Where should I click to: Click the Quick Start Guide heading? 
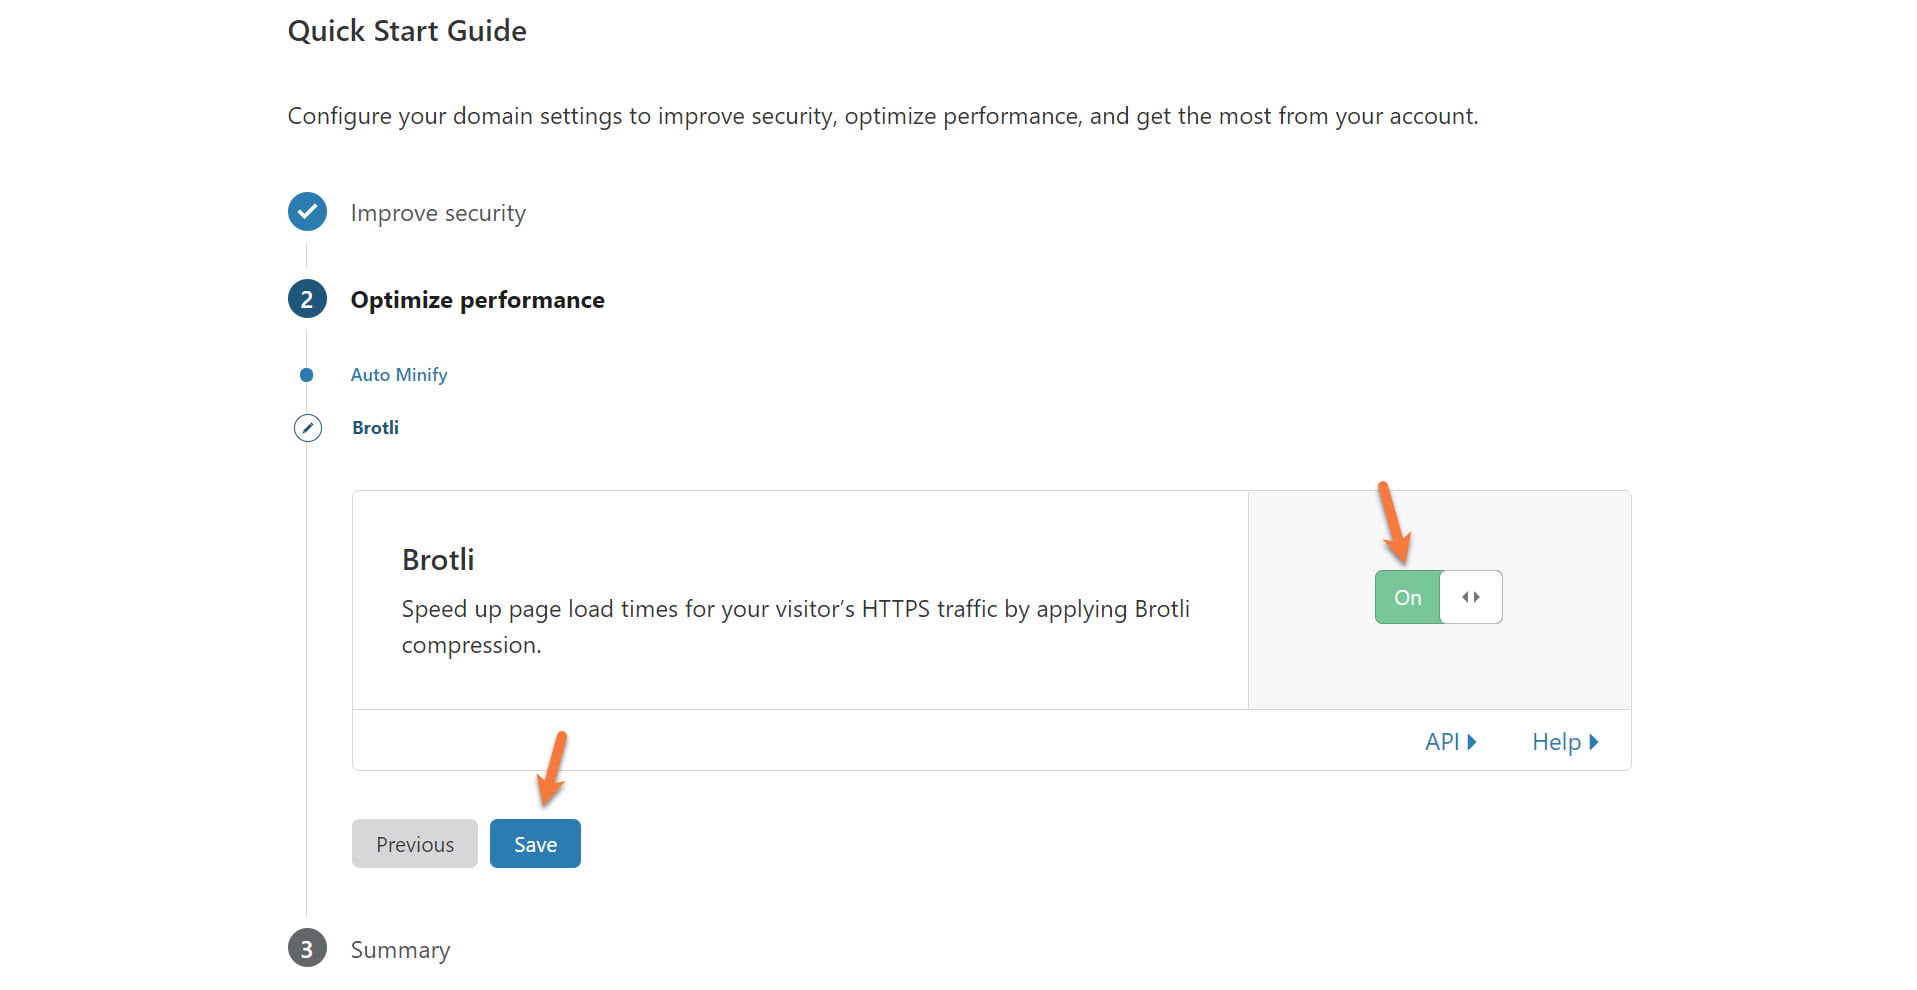tap(407, 31)
